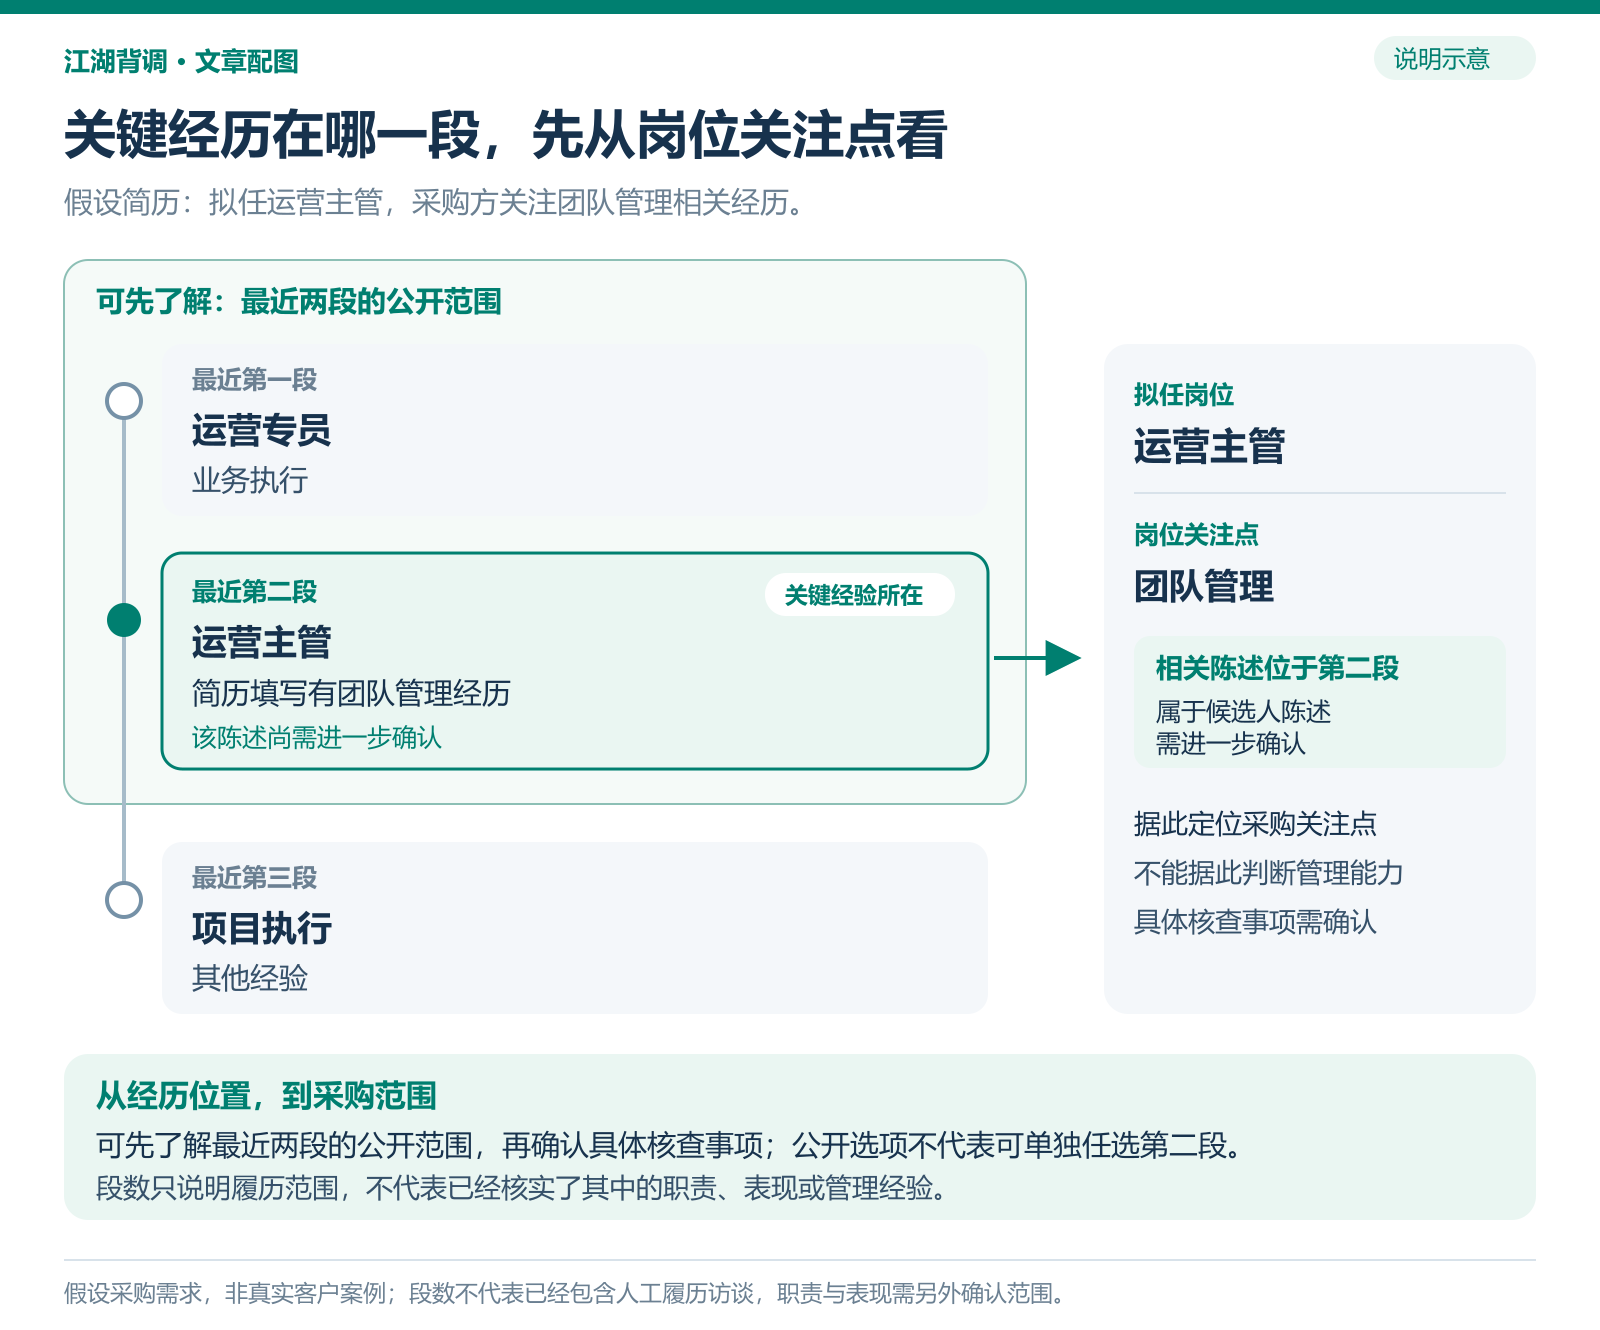Click 运营主管 in the 最近第二段 card
Viewport: 1600px width, 1330px height.
(261, 642)
